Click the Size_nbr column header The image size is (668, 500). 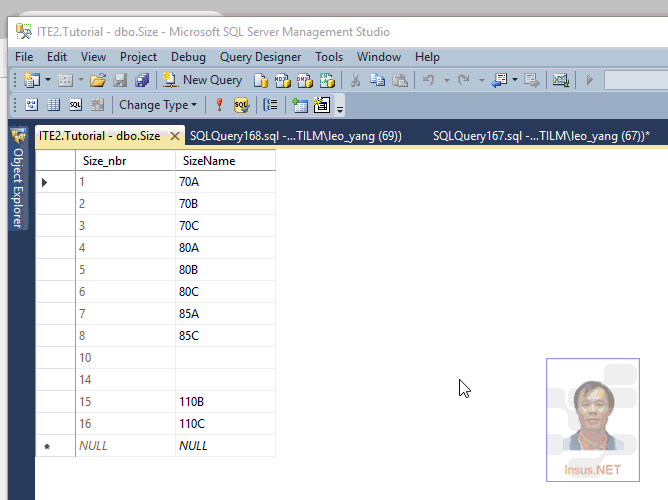tap(125, 161)
